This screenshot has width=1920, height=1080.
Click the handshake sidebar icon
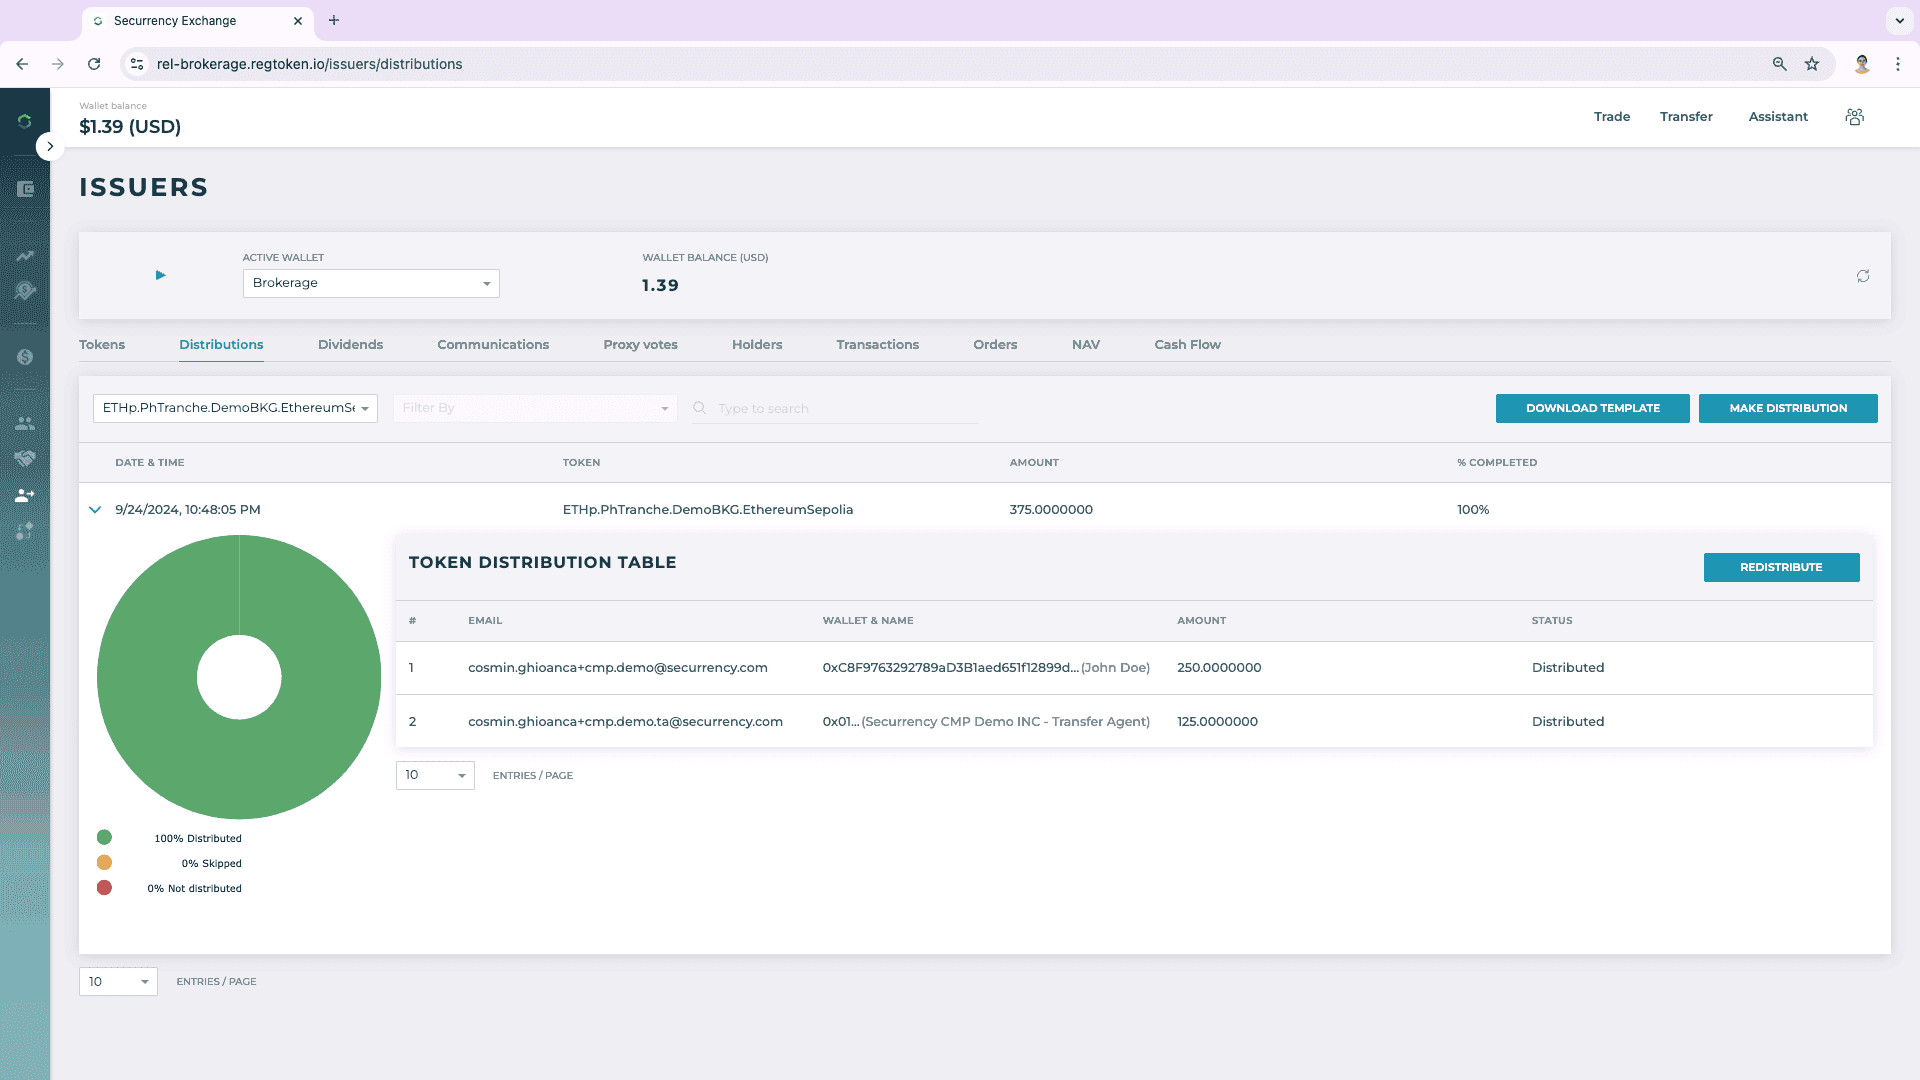[x=25, y=458]
